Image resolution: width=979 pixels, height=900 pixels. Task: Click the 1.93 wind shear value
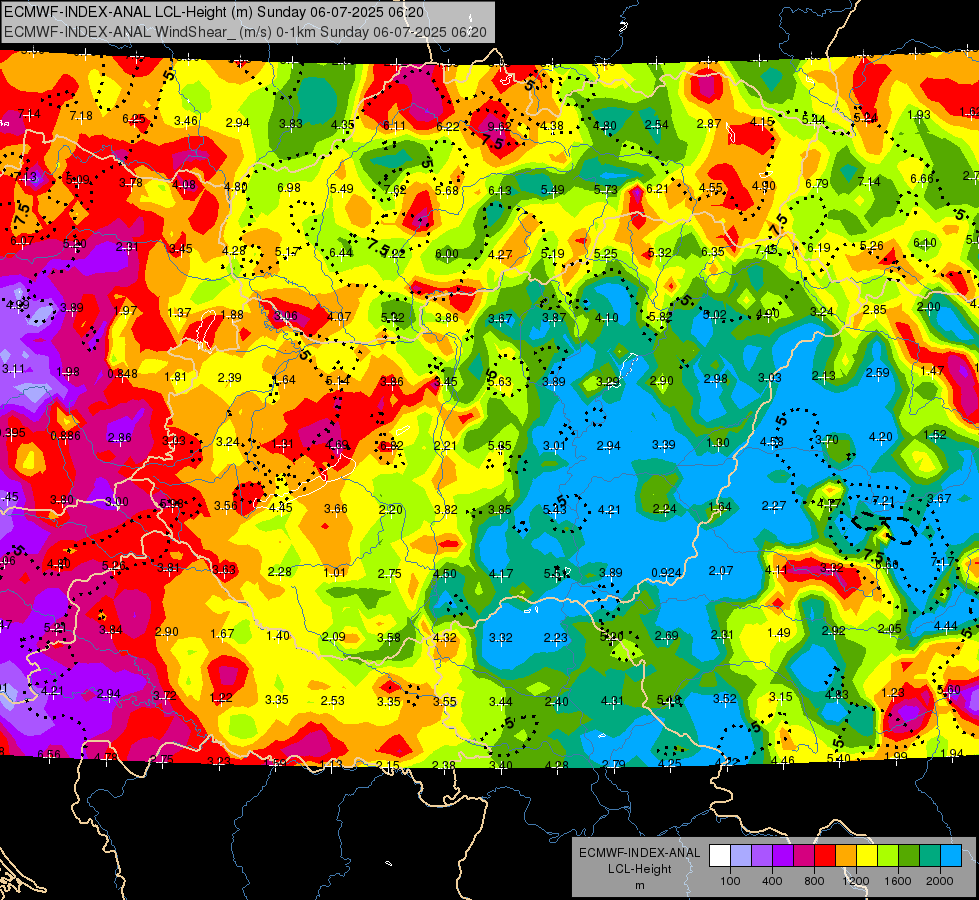(x=919, y=114)
